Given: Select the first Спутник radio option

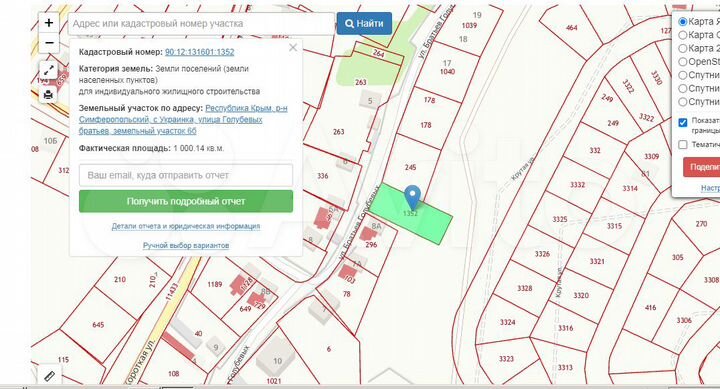Looking at the screenshot, I should 683,75.
